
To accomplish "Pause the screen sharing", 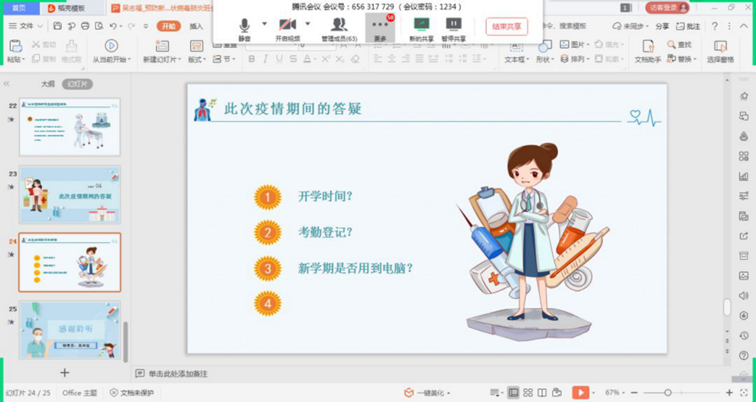I will tap(453, 26).
